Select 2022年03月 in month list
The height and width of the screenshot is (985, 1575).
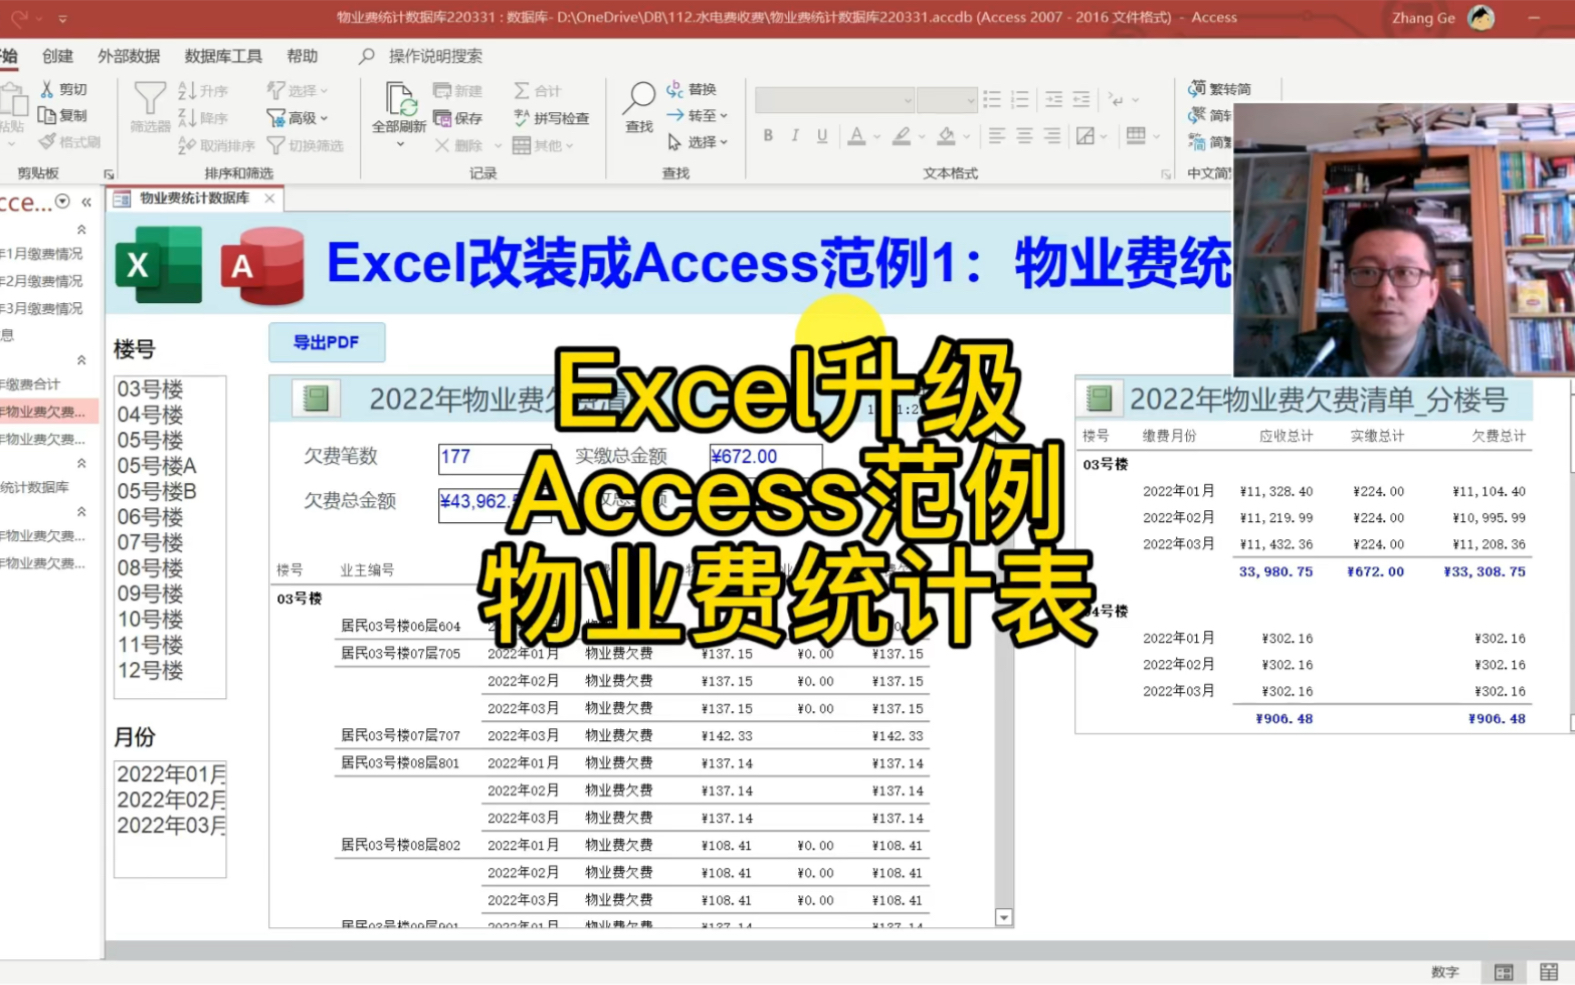pos(171,825)
